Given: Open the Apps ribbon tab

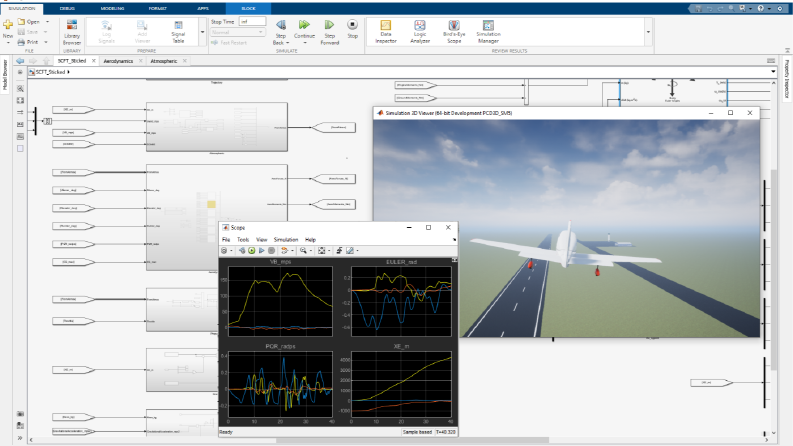Looking at the screenshot, I should pos(203,9).
